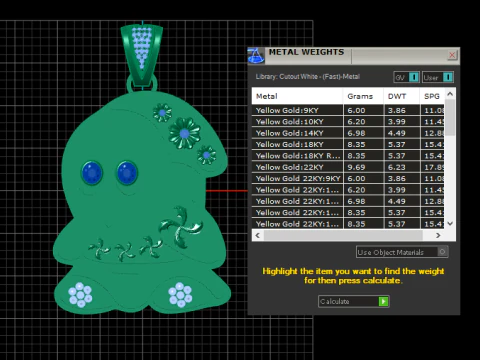The height and width of the screenshot is (360, 480).
Task: Select the large flower on the pendant
Action: pyautogui.click(x=184, y=133)
